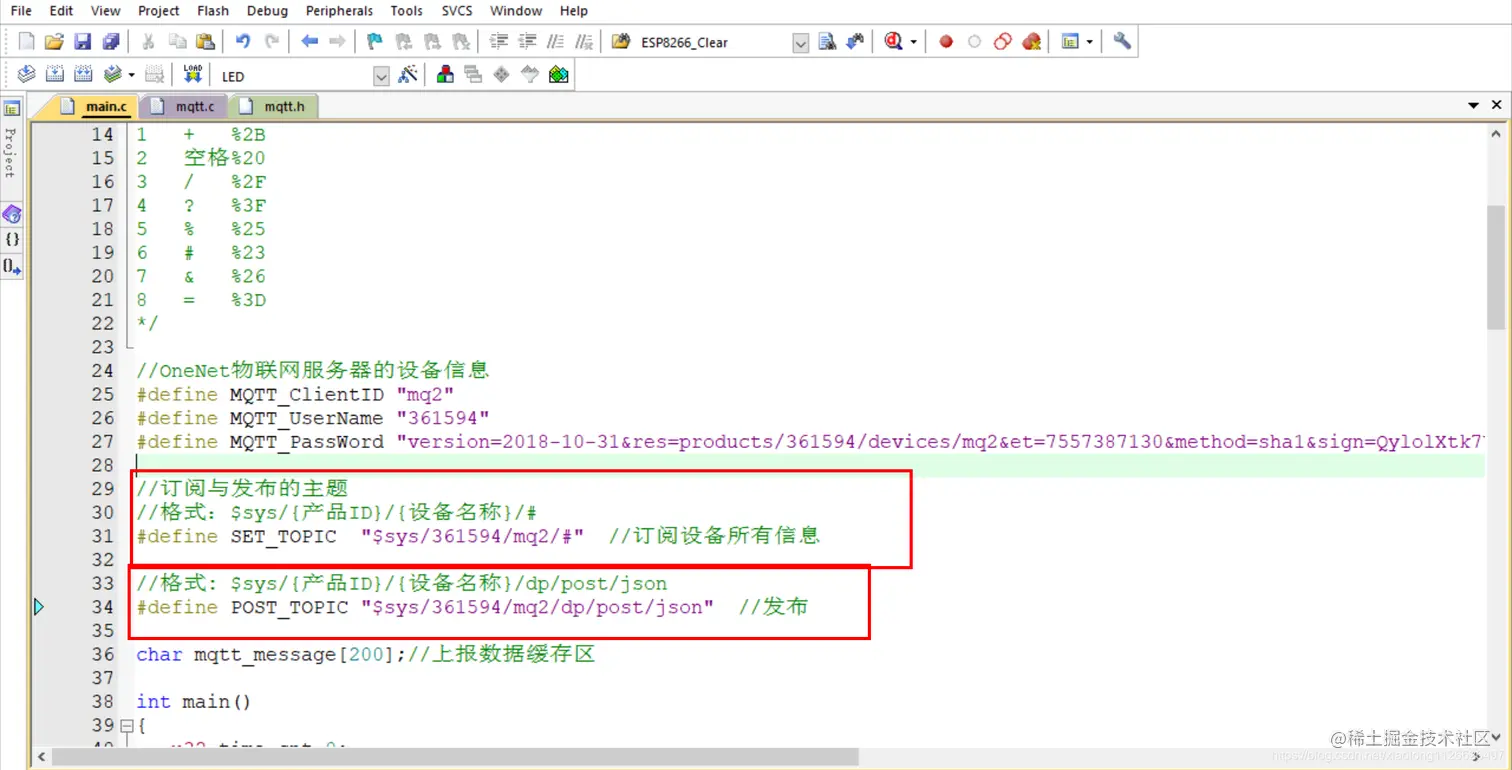Viewport: 1512px width, 770px height.
Task: Insert a breakpoint with red dot
Action: 946,42
